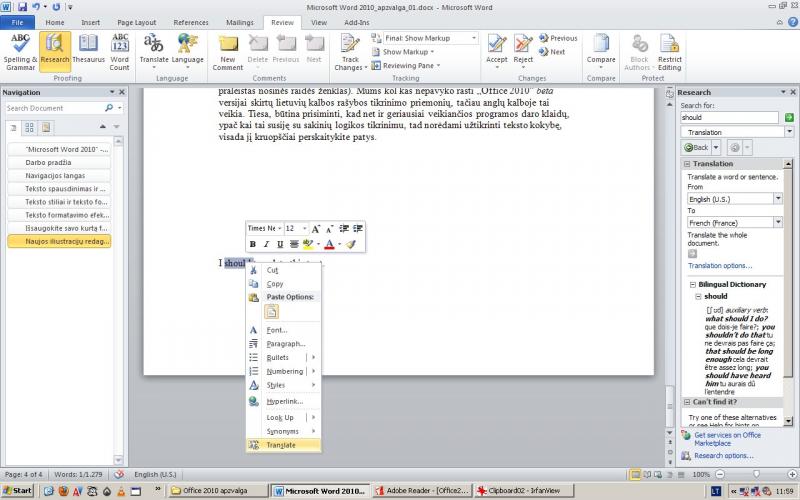The height and width of the screenshot is (500, 800).
Task: Open the Translate ribbon button
Action: click(x=154, y=52)
